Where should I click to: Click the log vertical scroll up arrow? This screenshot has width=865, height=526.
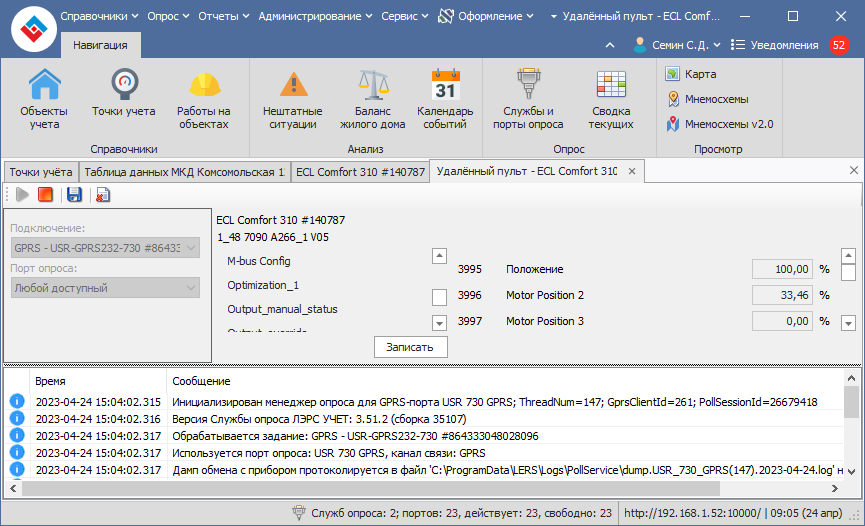(851, 378)
